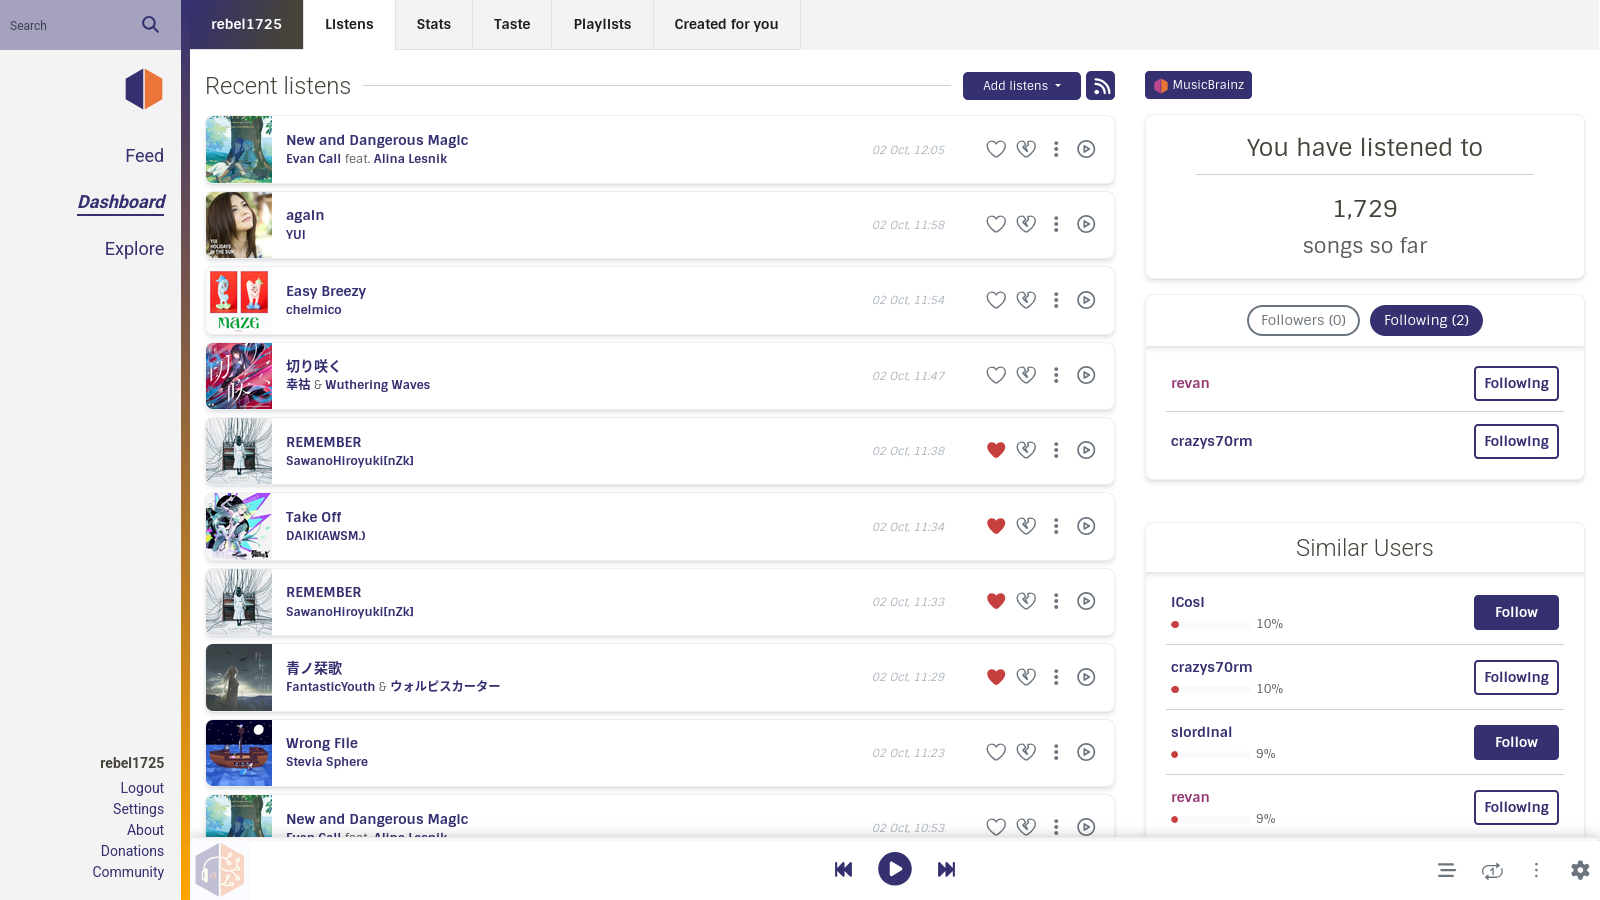Show the Followers (0) list

pos(1303,320)
